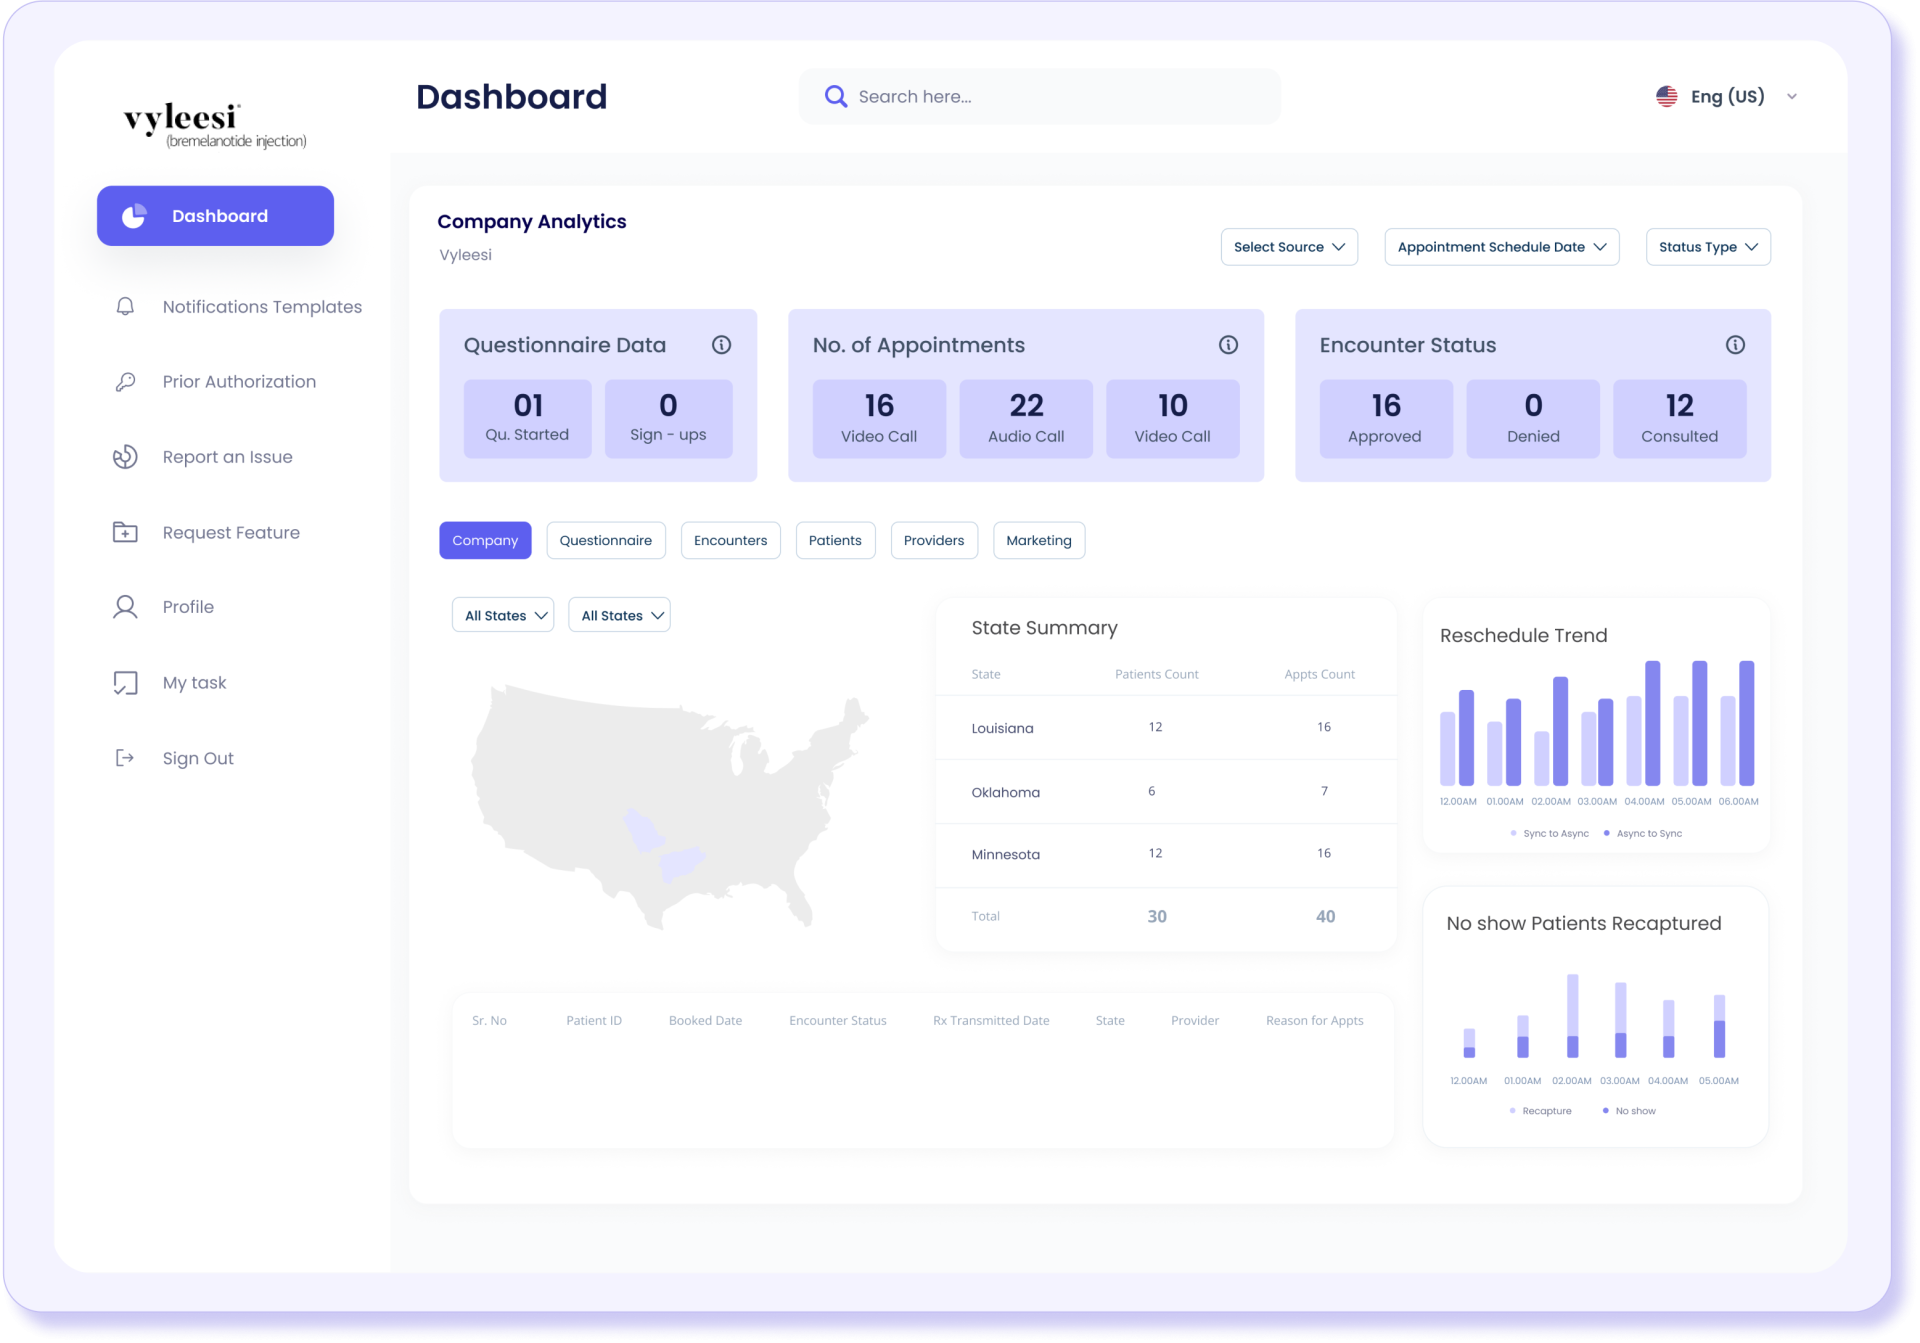
Task: Click the Prior Authorization key icon
Action: click(125, 382)
